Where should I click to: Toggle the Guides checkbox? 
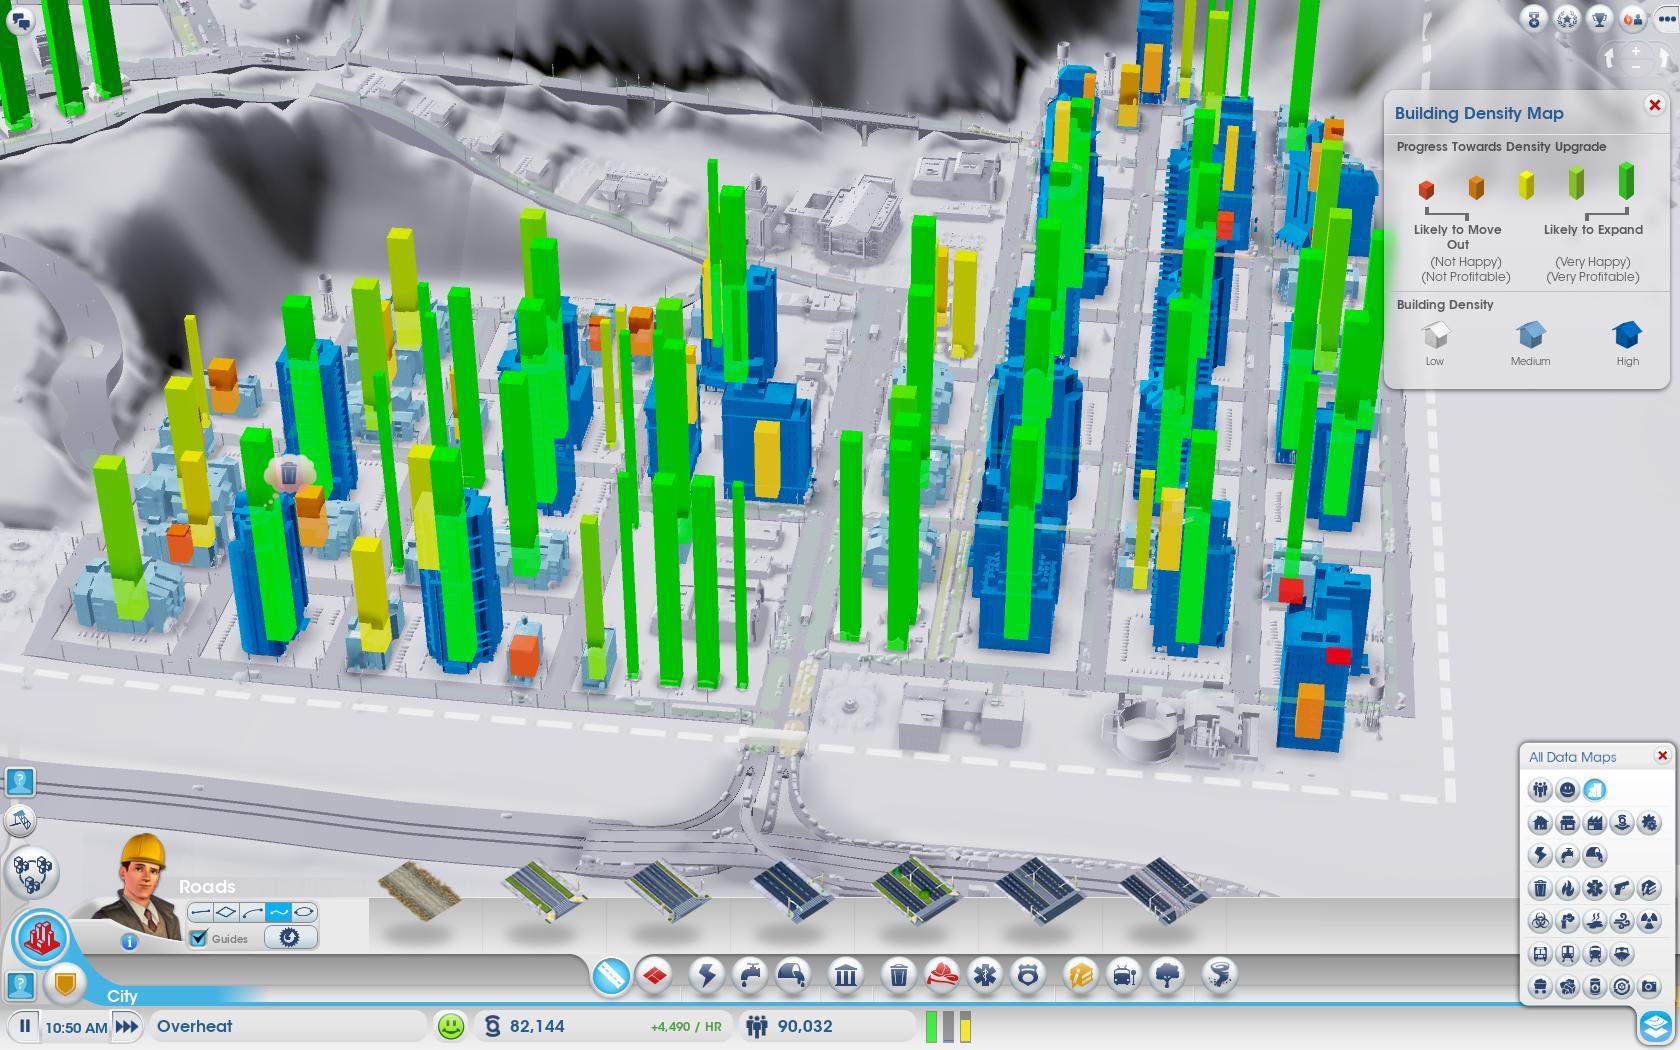198,938
